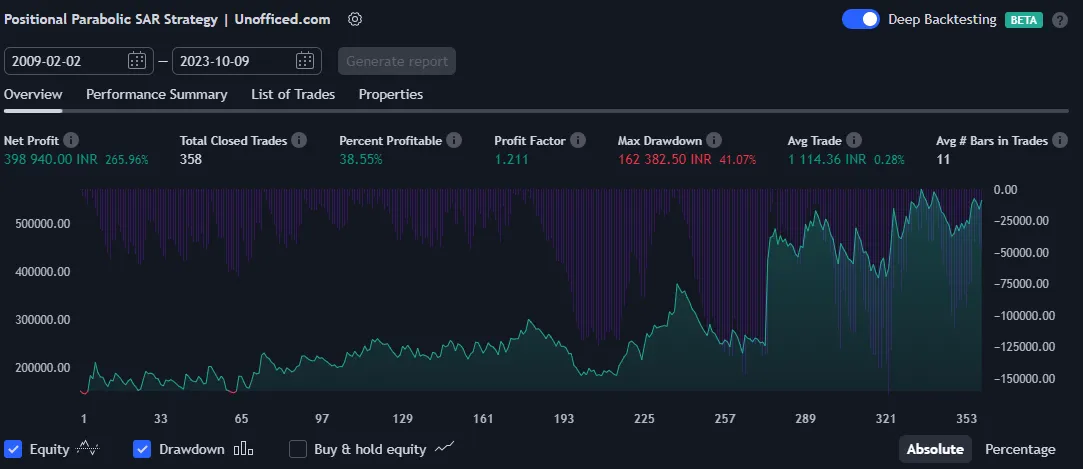This screenshot has height=469, width=1083.
Task: Open strategy settings gear icon
Action: [355, 19]
